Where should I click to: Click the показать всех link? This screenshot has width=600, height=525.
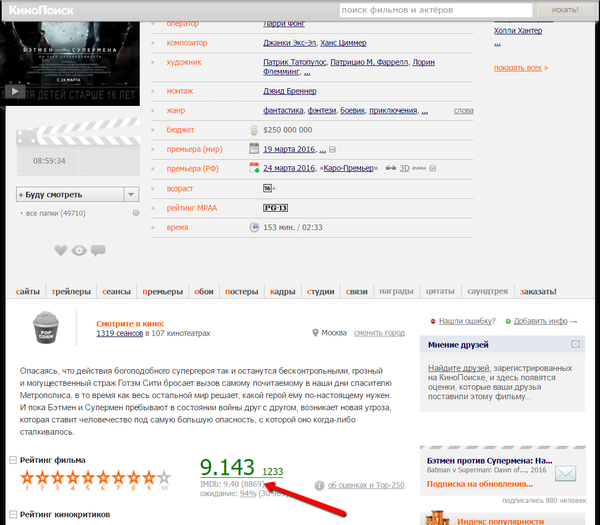(x=518, y=68)
